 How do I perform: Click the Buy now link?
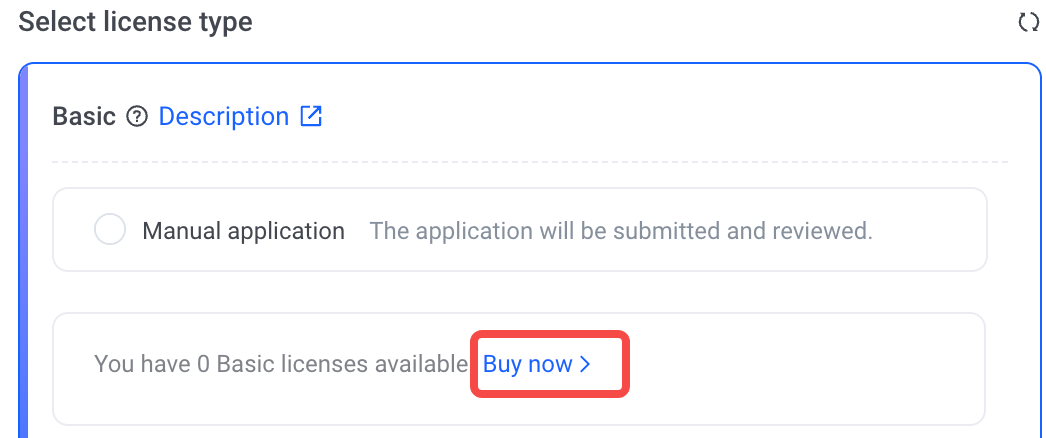[527, 364]
